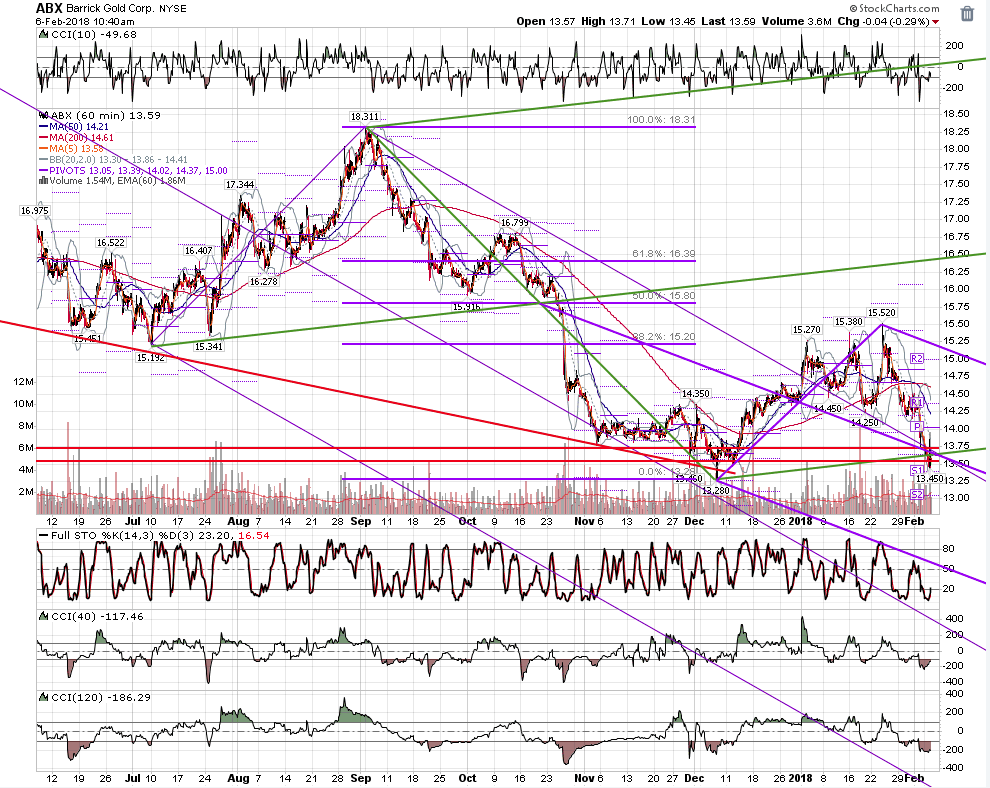990x788 pixels.
Task: Click the ABX (60 min) price legend icon
Action: (44, 116)
